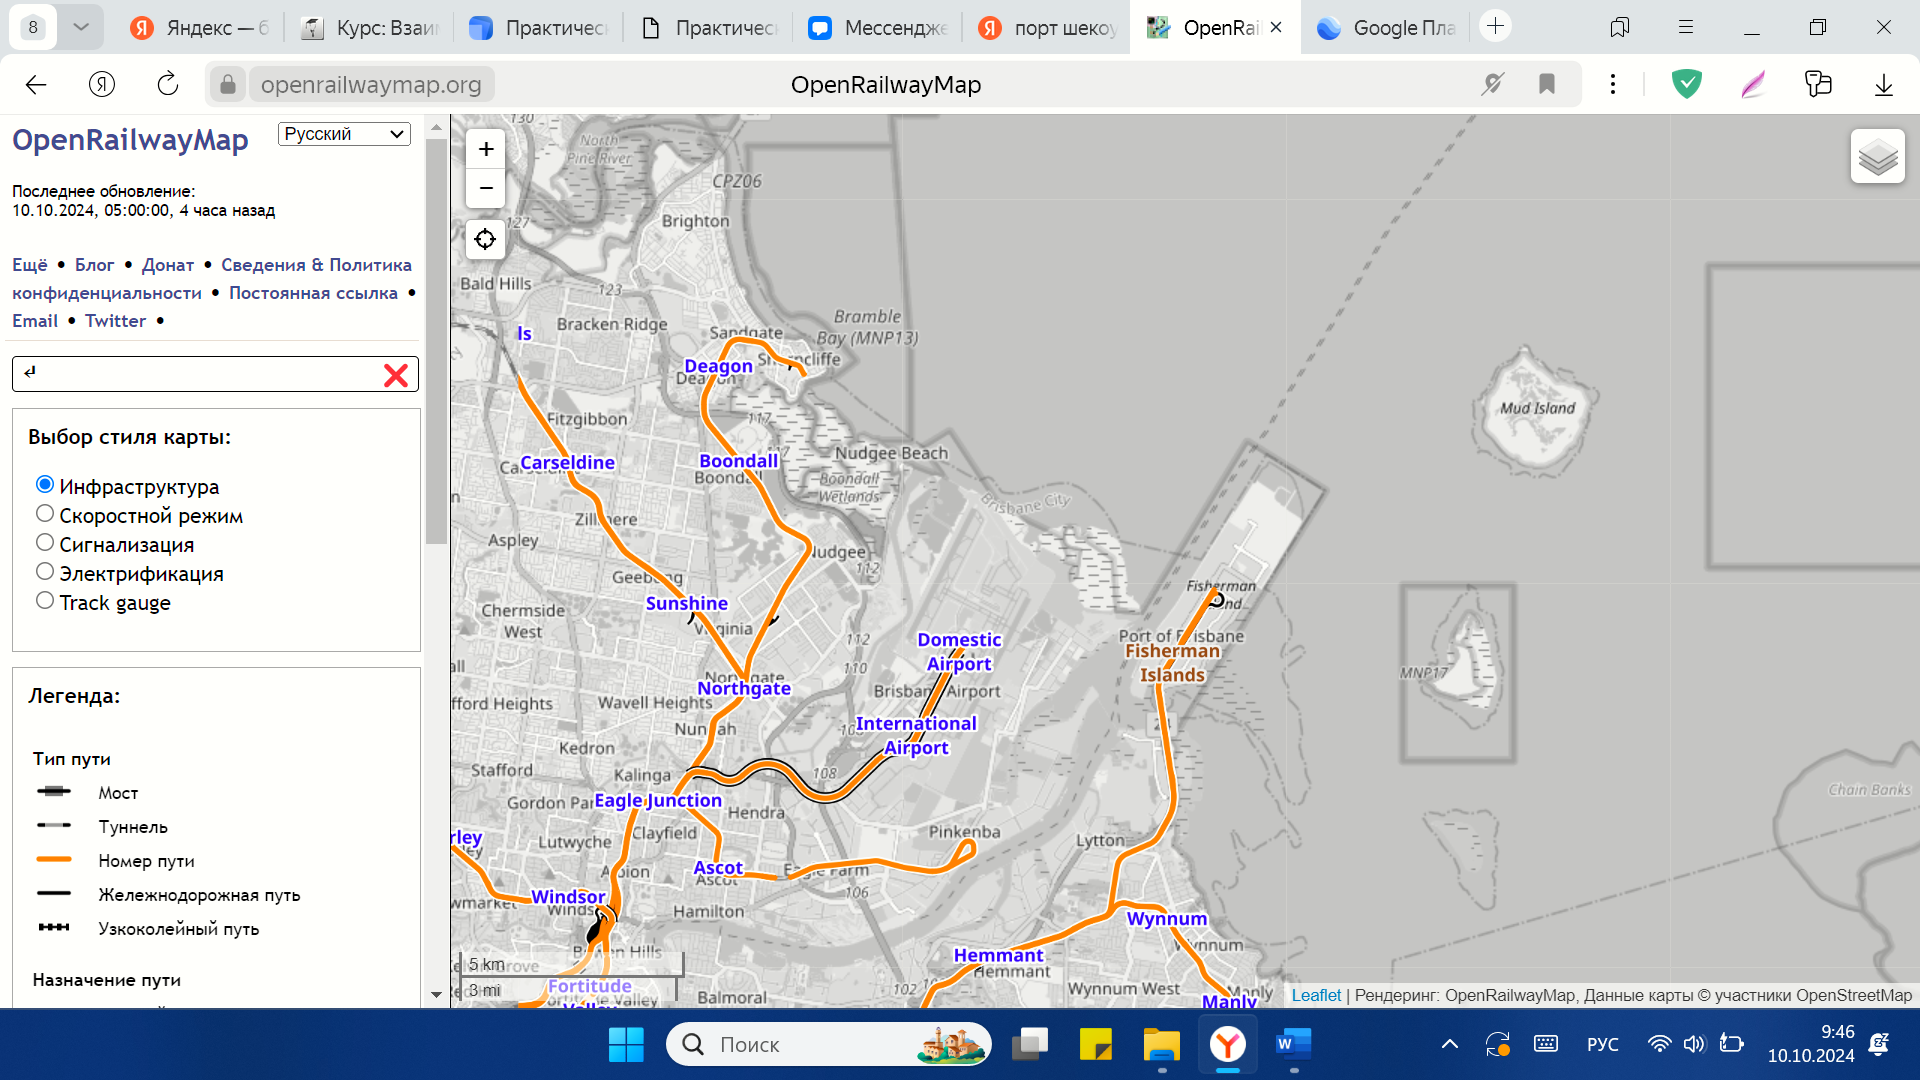
Task: Open the green Protect shield icon
Action: click(x=1687, y=84)
